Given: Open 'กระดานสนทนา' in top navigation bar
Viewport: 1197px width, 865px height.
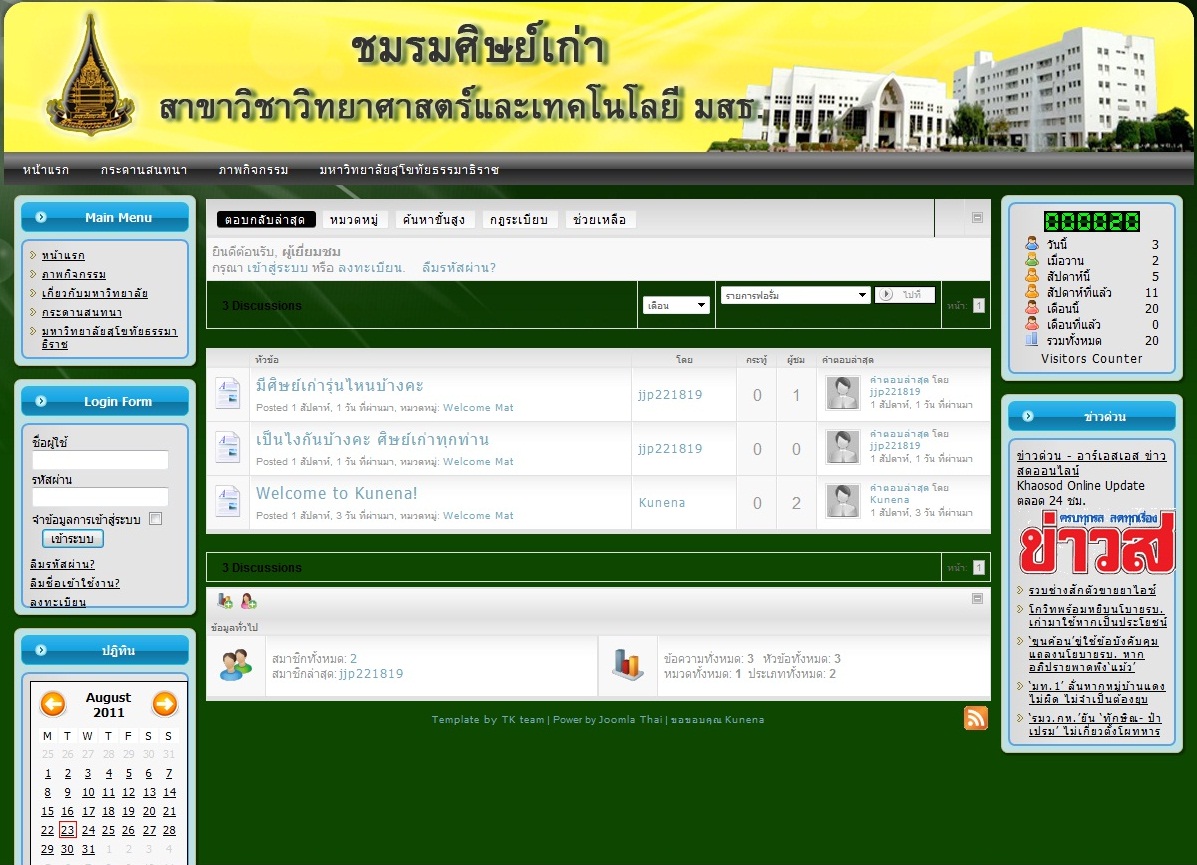Looking at the screenshot, I should (x=144, y=170).
